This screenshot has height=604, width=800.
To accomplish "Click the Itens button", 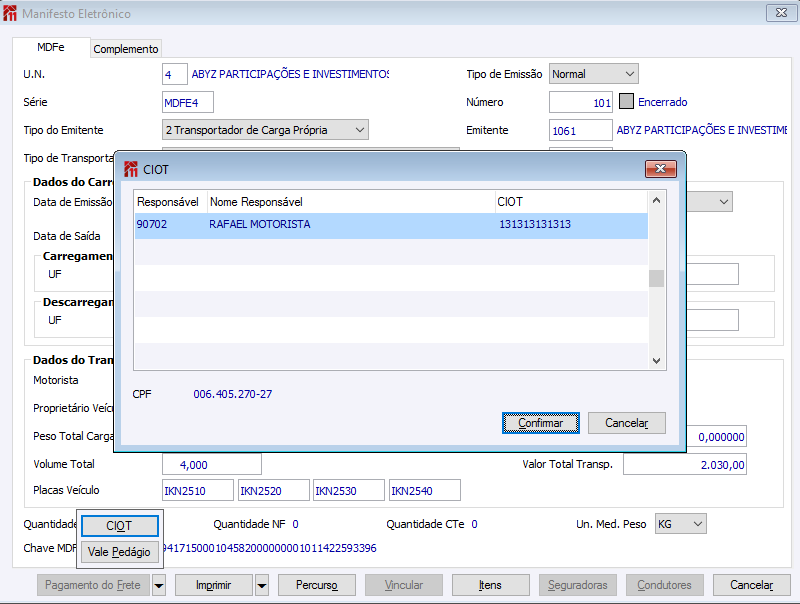I will click(x=490, y=585).
